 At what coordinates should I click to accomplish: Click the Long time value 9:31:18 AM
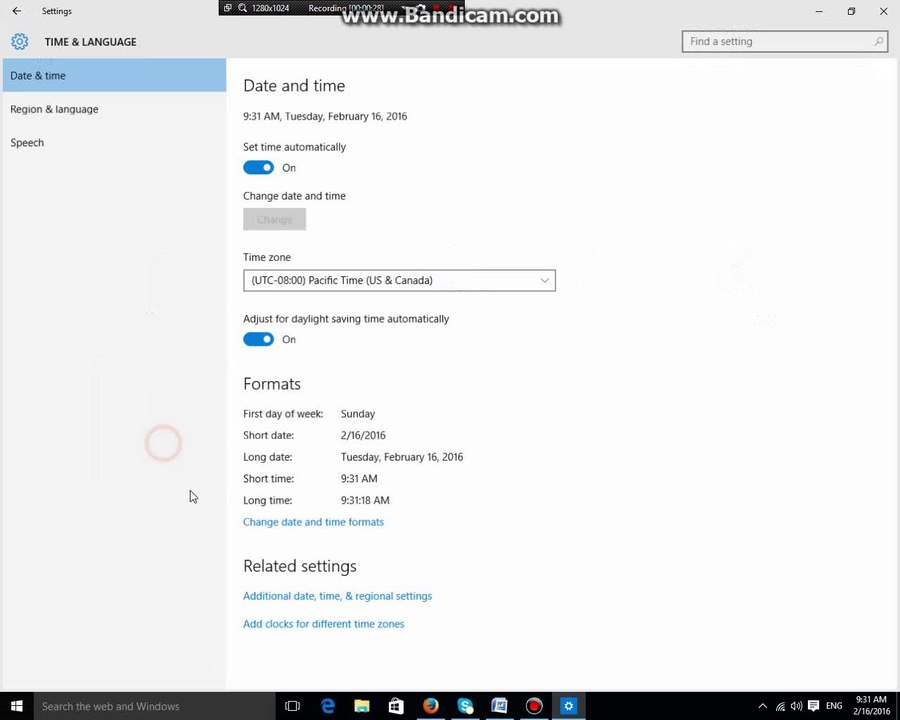(365, 500)
